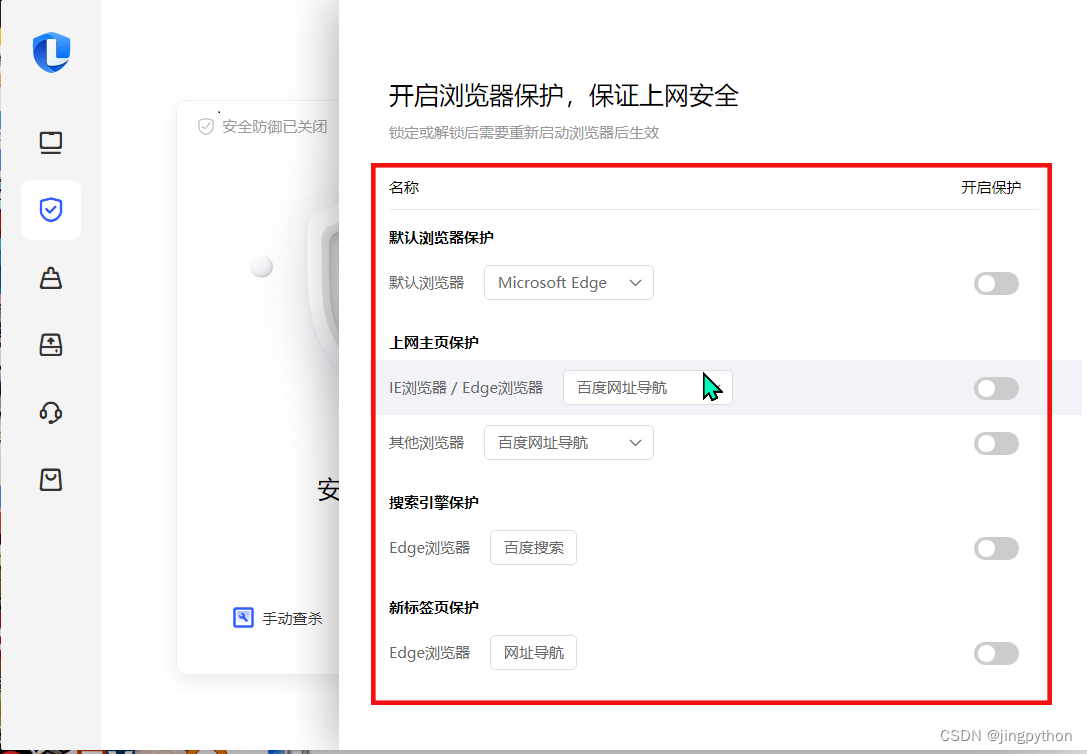
Task: Toggle default browser protection switch
Action: (x=995, y=283)
